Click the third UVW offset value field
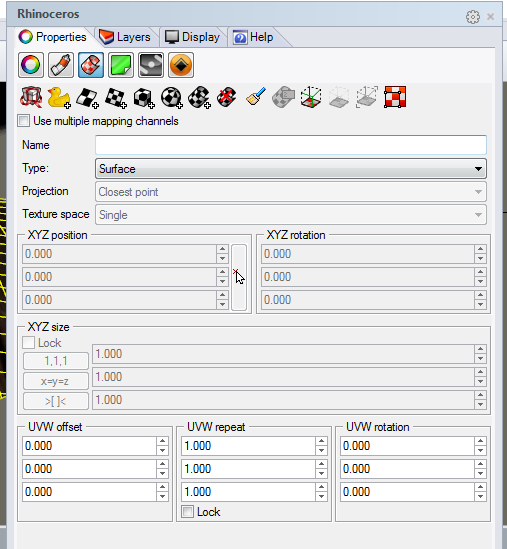507x549 pixels. (x=89, y=492)
